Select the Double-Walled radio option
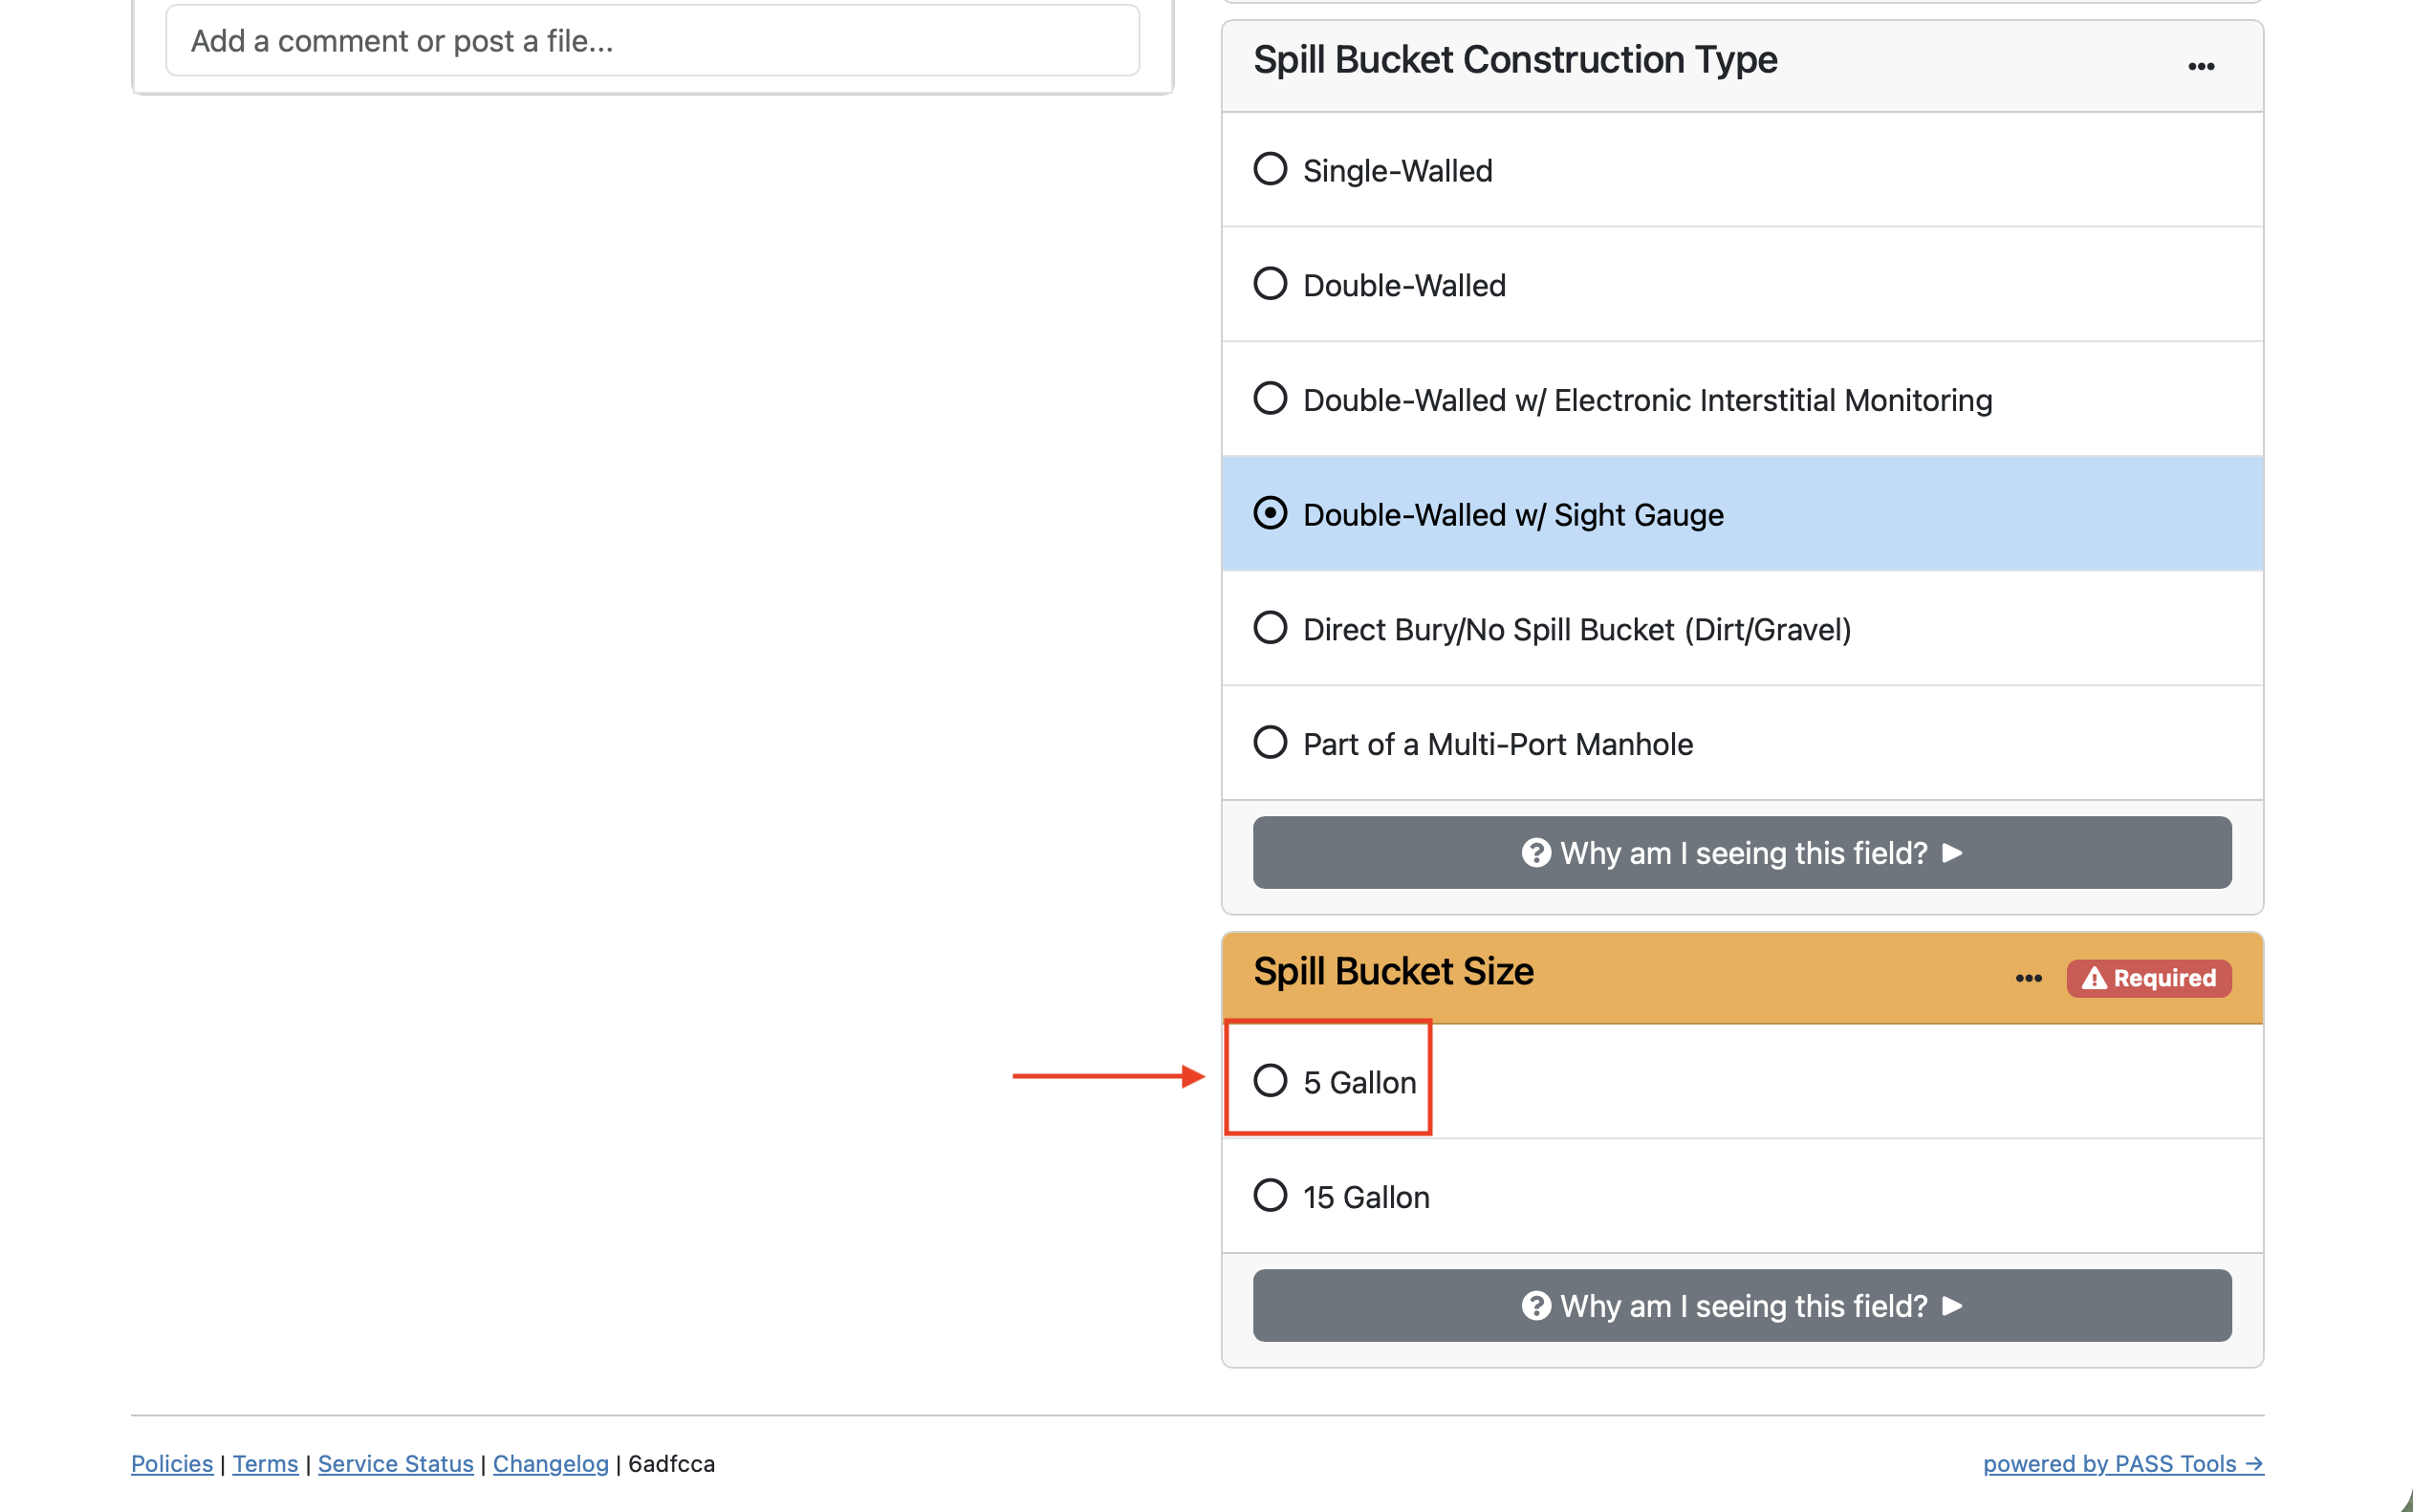Image resolution: width=2413 pixels, height=1512 pixels. click(1270, 284)
